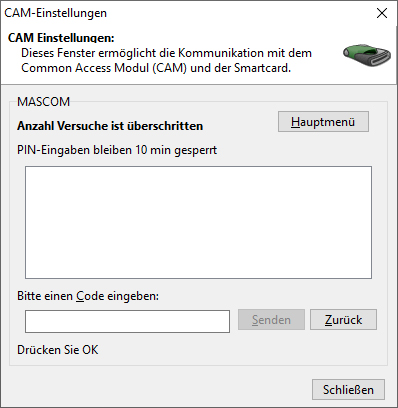Focus the code entry text field

tap(127, 321)
